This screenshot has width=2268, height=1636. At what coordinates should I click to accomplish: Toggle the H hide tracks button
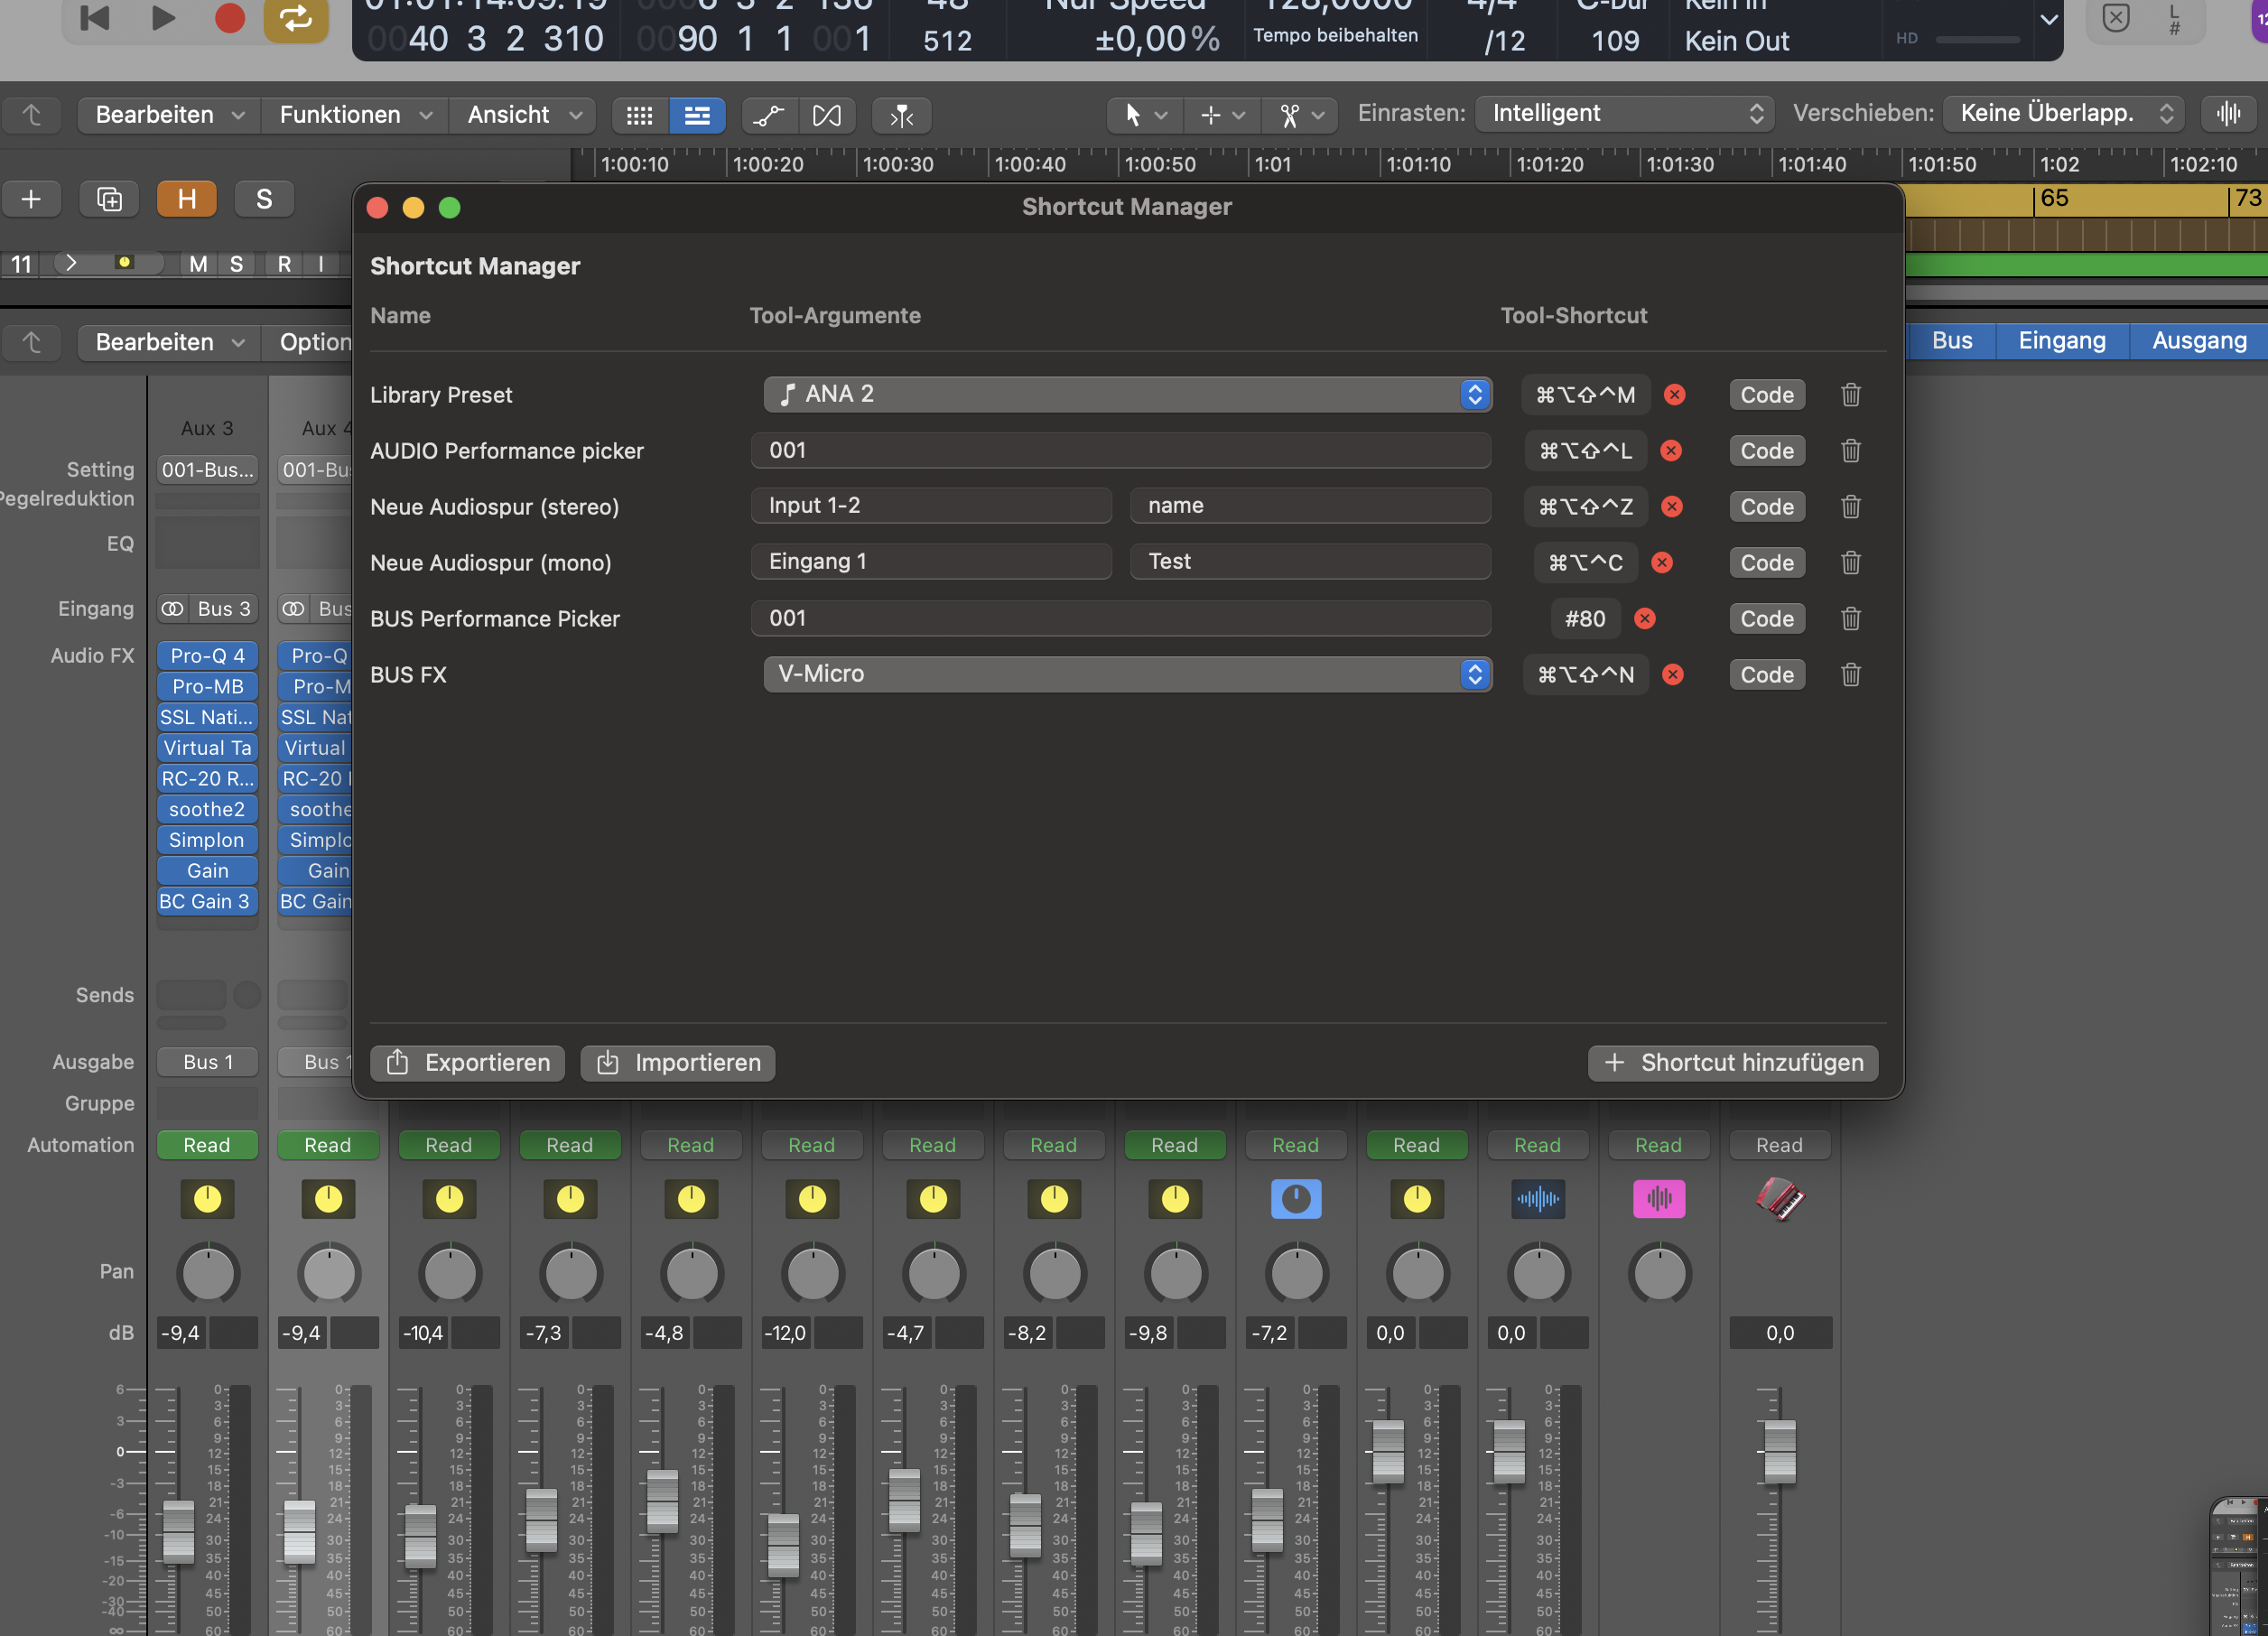186,199
